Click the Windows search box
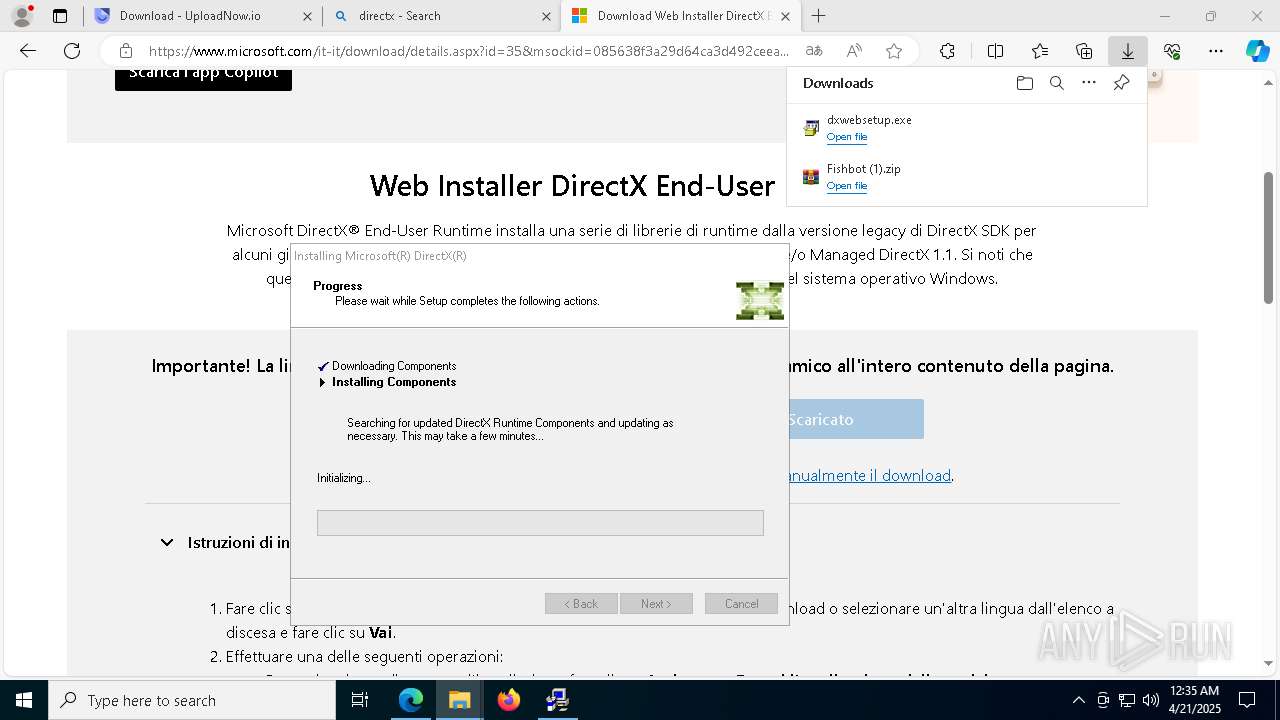This screenshot has height=720, width=1280. coord(192,700)
